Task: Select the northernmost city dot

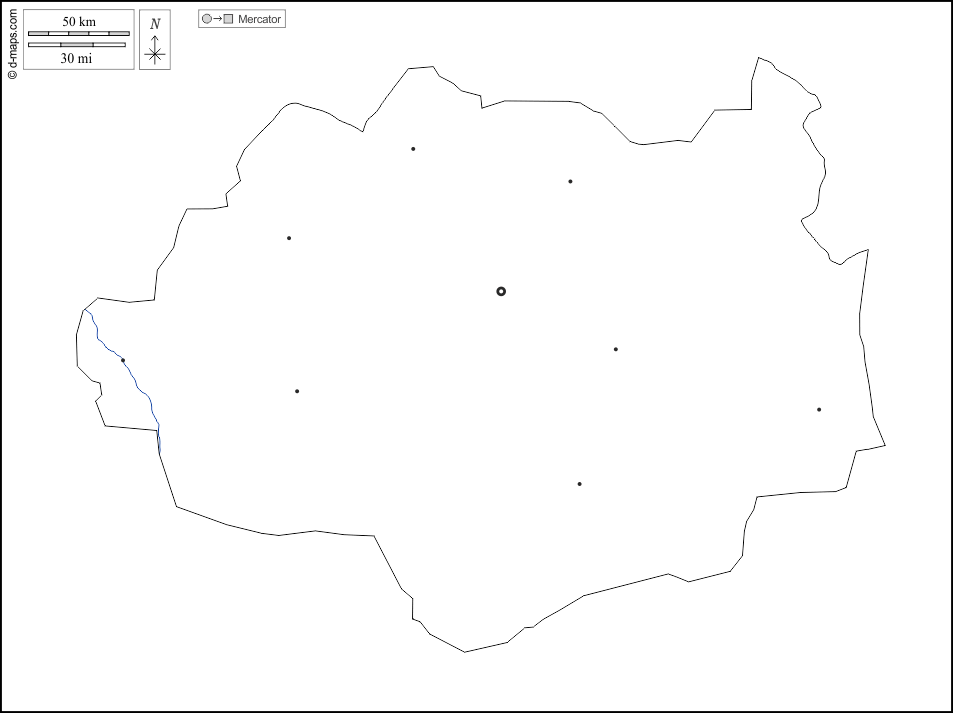Action: (413, 149)
